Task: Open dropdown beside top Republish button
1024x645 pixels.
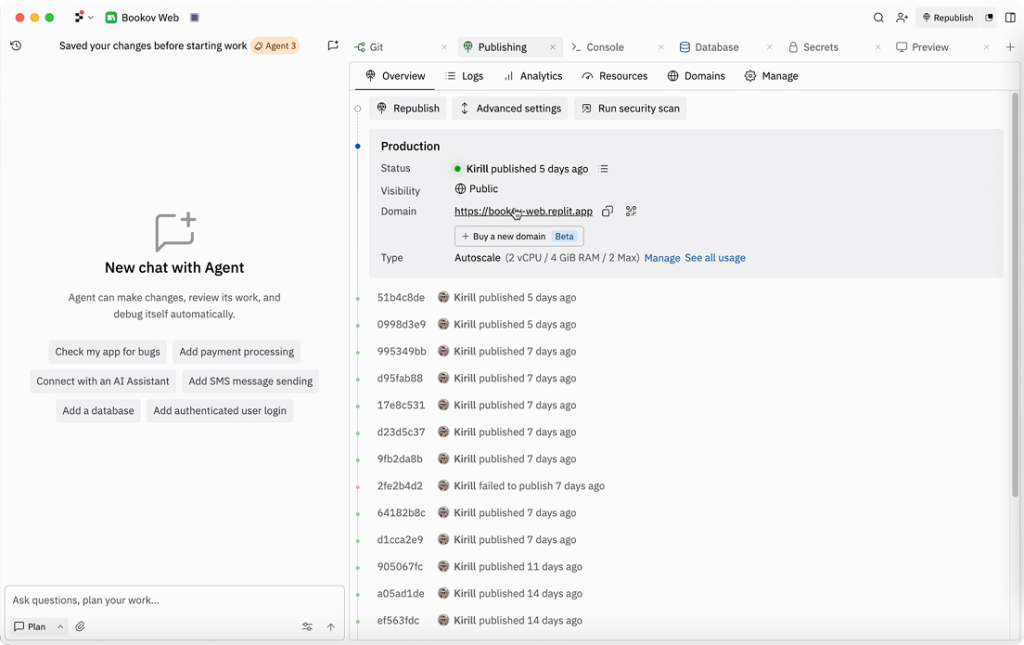Action: coord(989,18)
